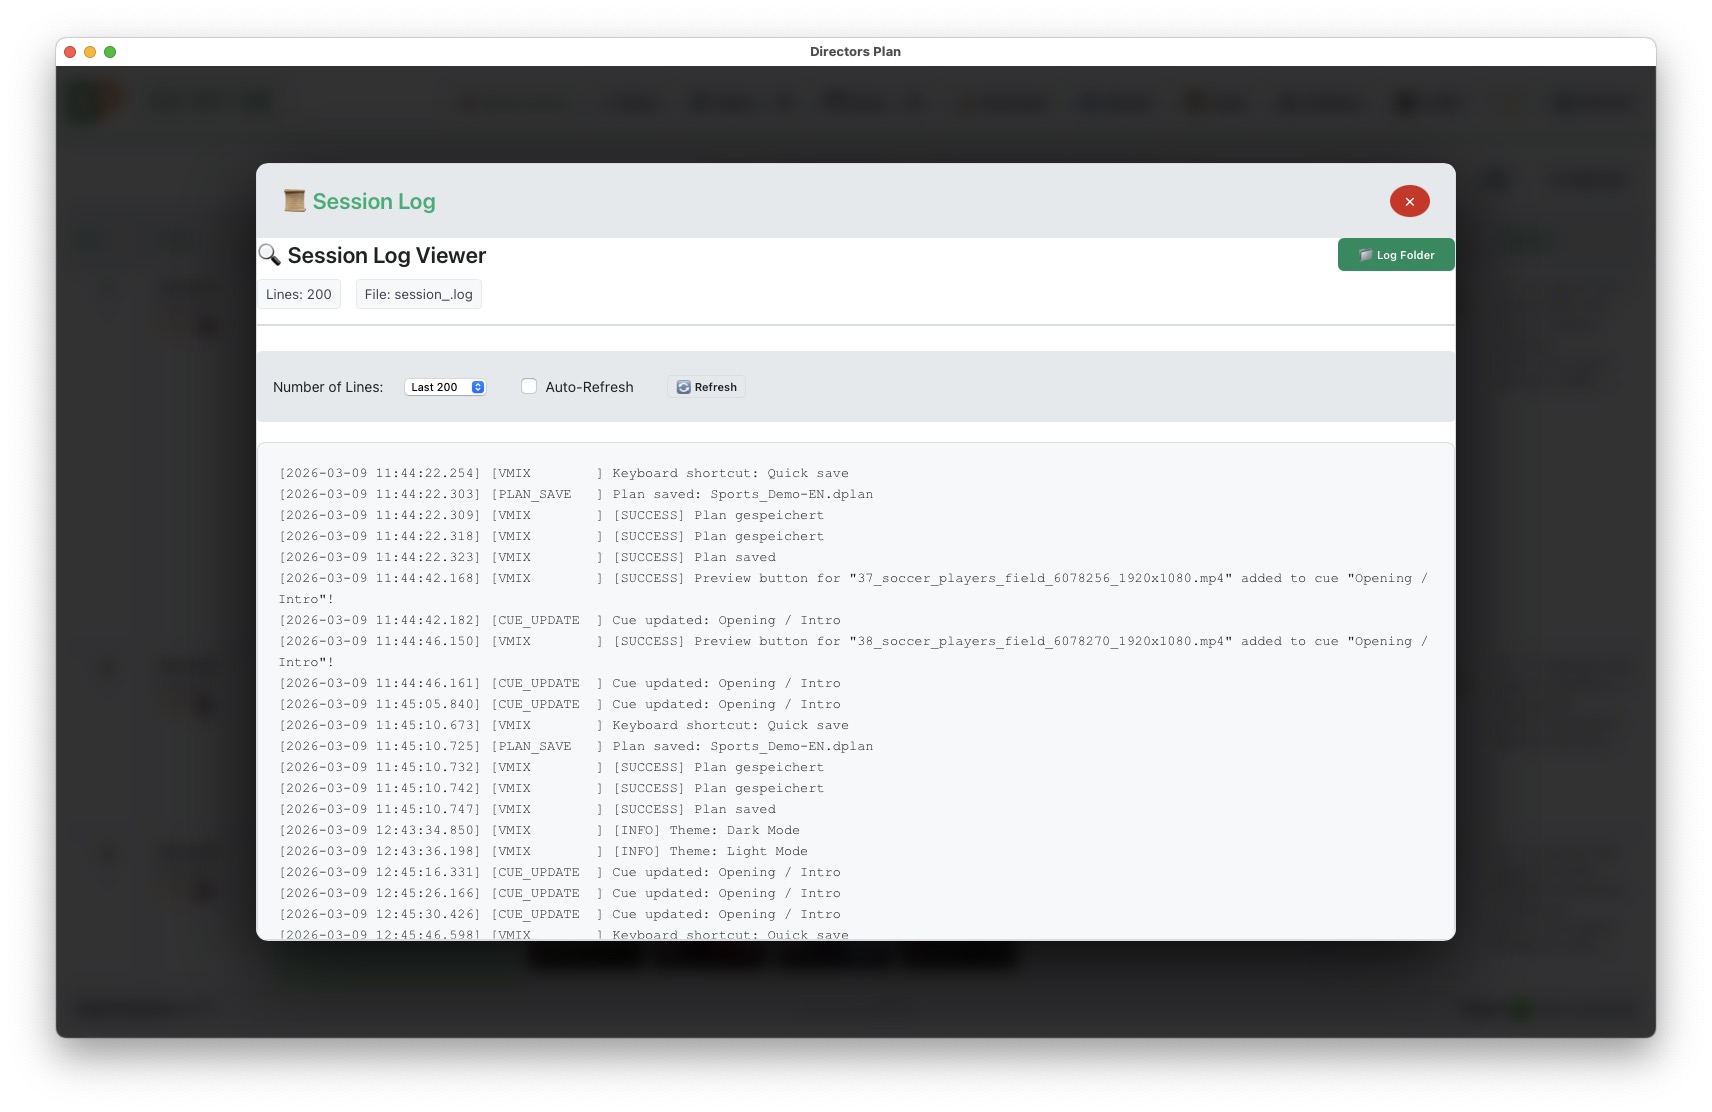Click the folder icon inside the Log Folder button

click(x=1365, y=255)
